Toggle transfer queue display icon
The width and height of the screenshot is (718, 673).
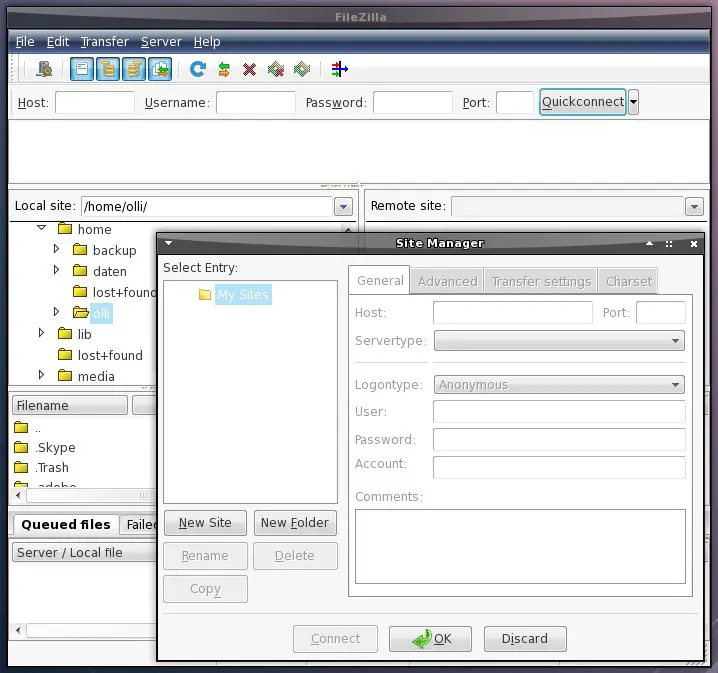coord(160,70)
